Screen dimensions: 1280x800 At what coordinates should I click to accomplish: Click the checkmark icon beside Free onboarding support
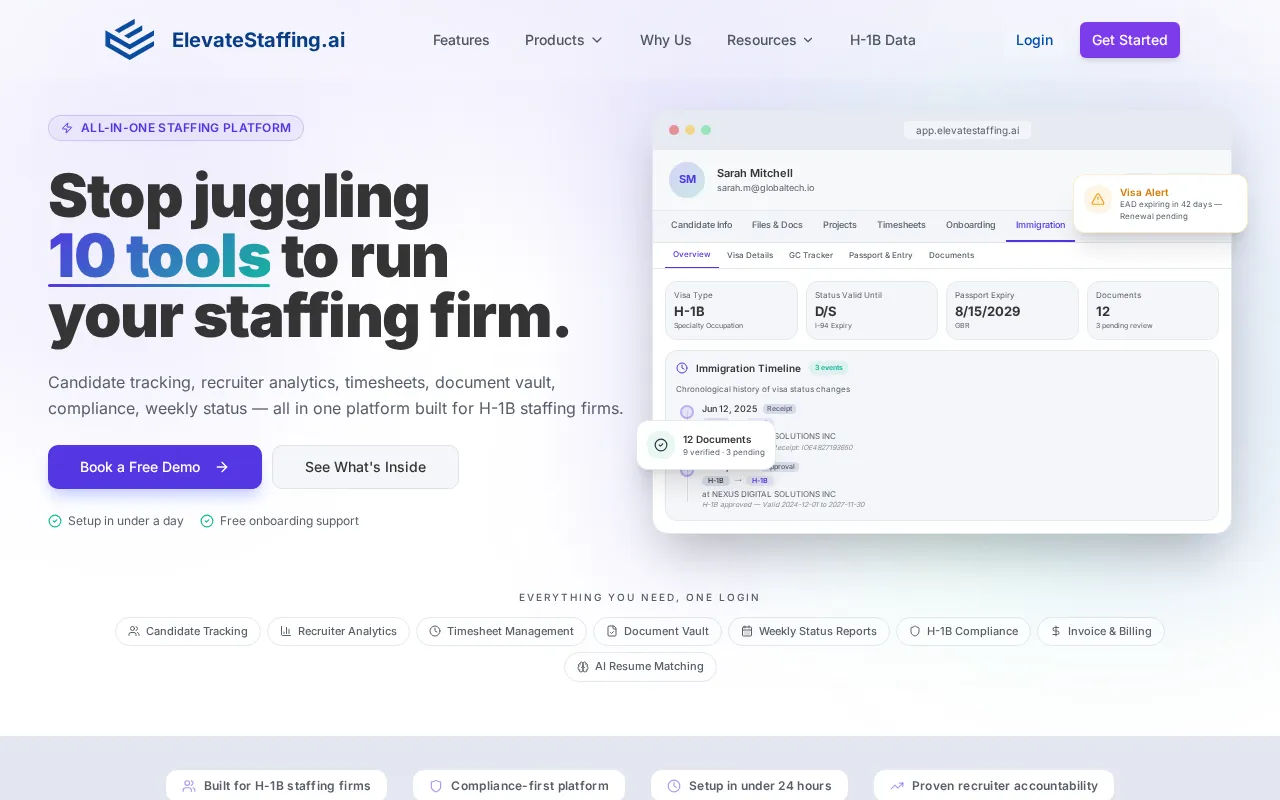click(x=207, y=521)
